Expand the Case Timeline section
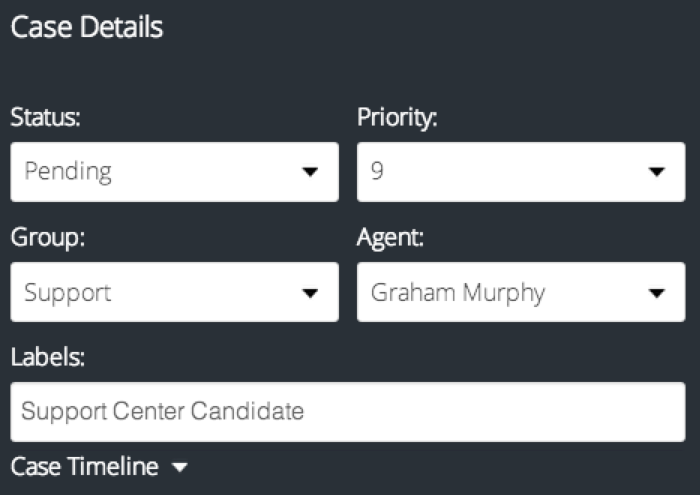This screenshot has height=495, width=700. [x=85, y=466]
